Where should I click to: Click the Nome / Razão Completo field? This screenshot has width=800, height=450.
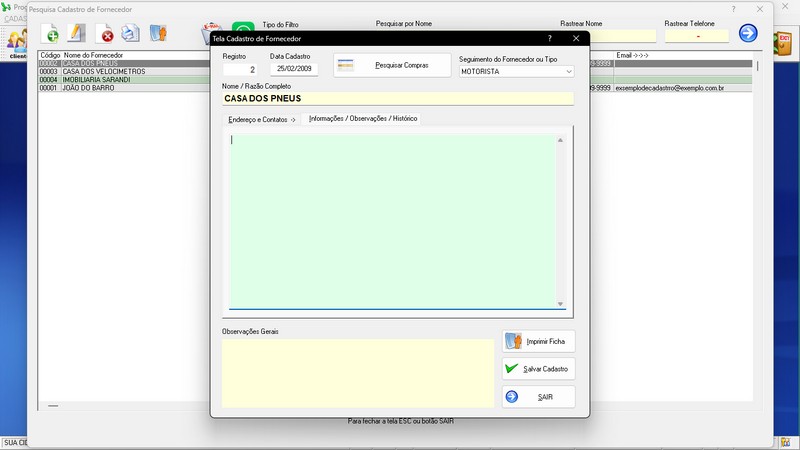point(397,99)
